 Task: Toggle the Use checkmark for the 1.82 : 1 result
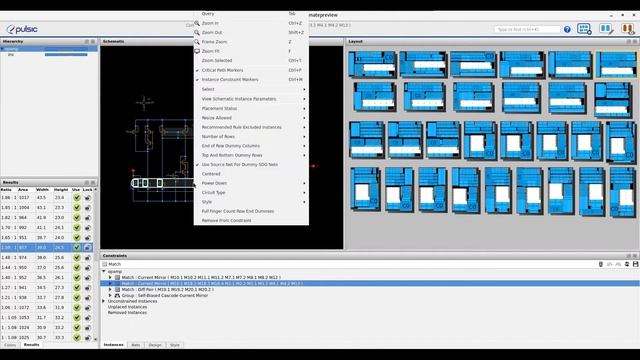(76, 218)
